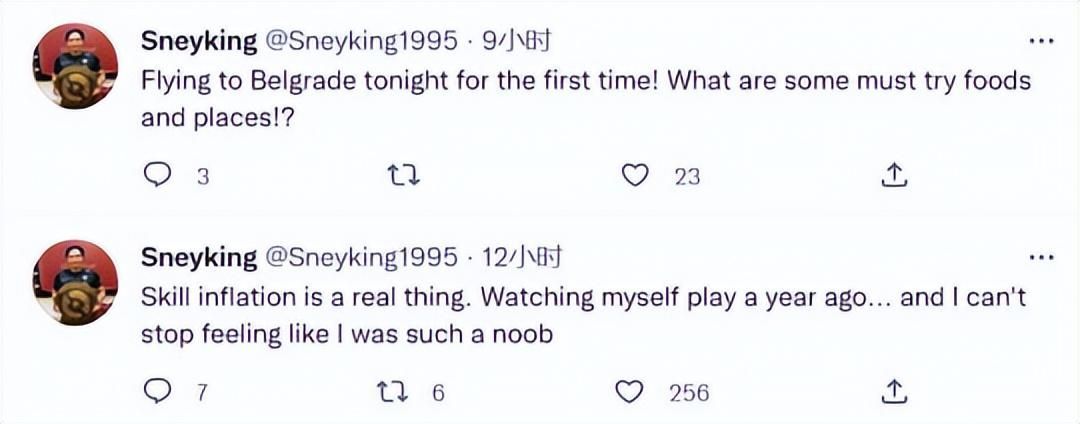The image size is (1080, 424).
Task: Open more options on the skill inflation tweet
Action: click(x=1042, y=257)
